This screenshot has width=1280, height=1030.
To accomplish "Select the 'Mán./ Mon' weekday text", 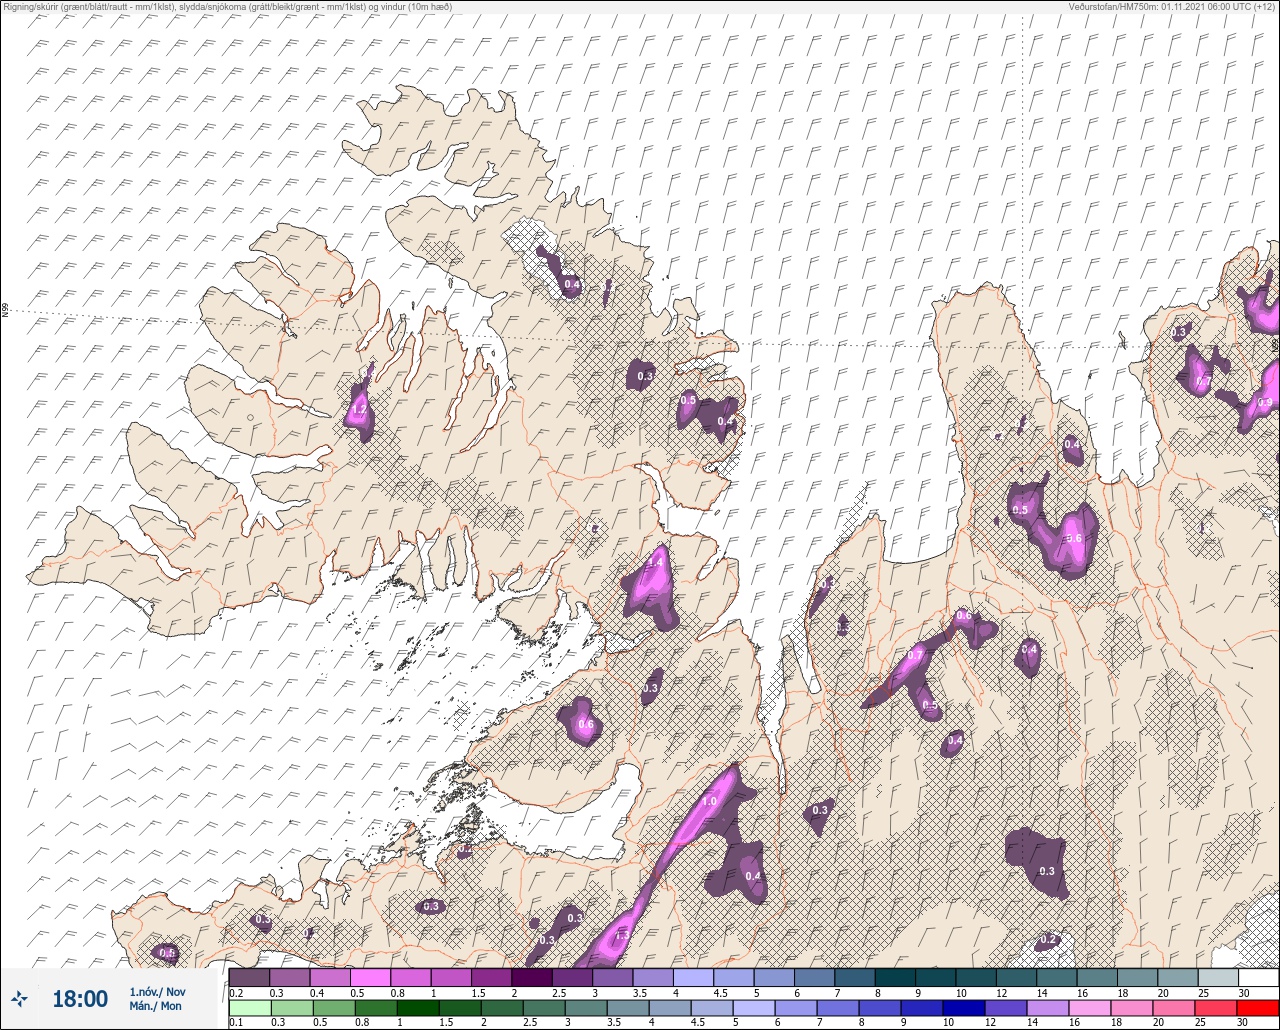I will click(x=155, y=1006).
